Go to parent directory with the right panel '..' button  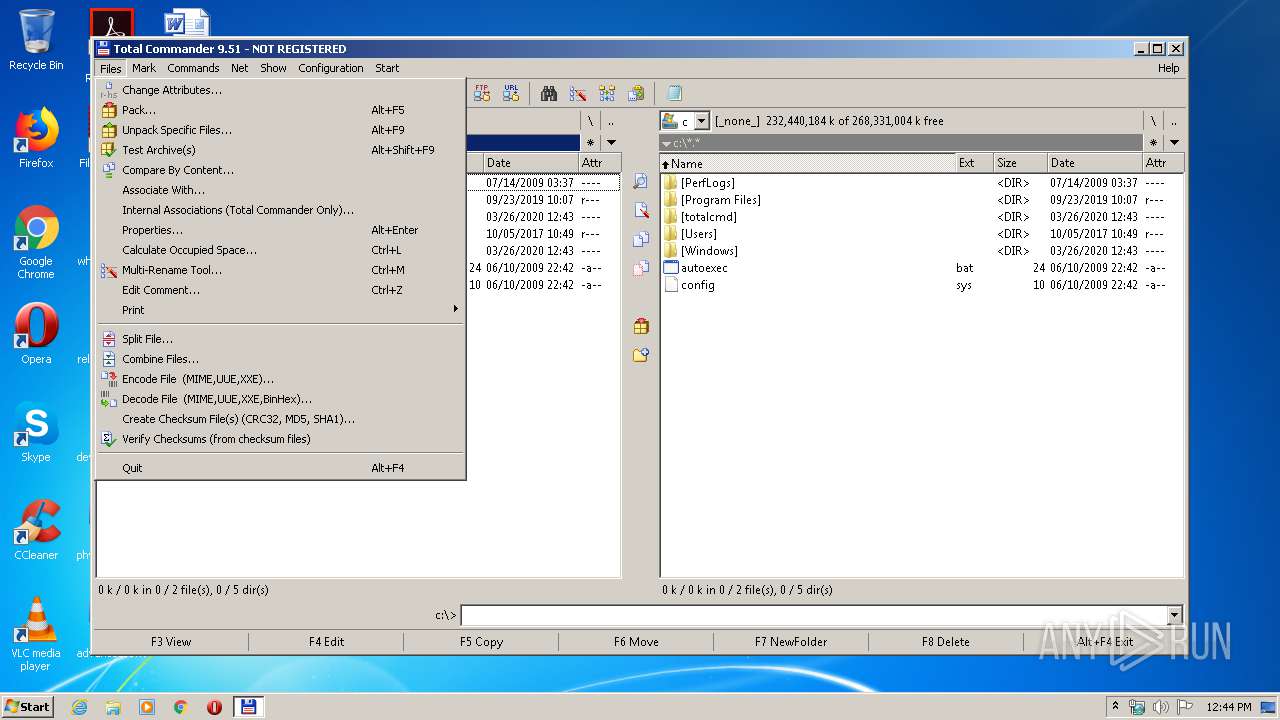pyautogui.click(x=1174, y=121)
